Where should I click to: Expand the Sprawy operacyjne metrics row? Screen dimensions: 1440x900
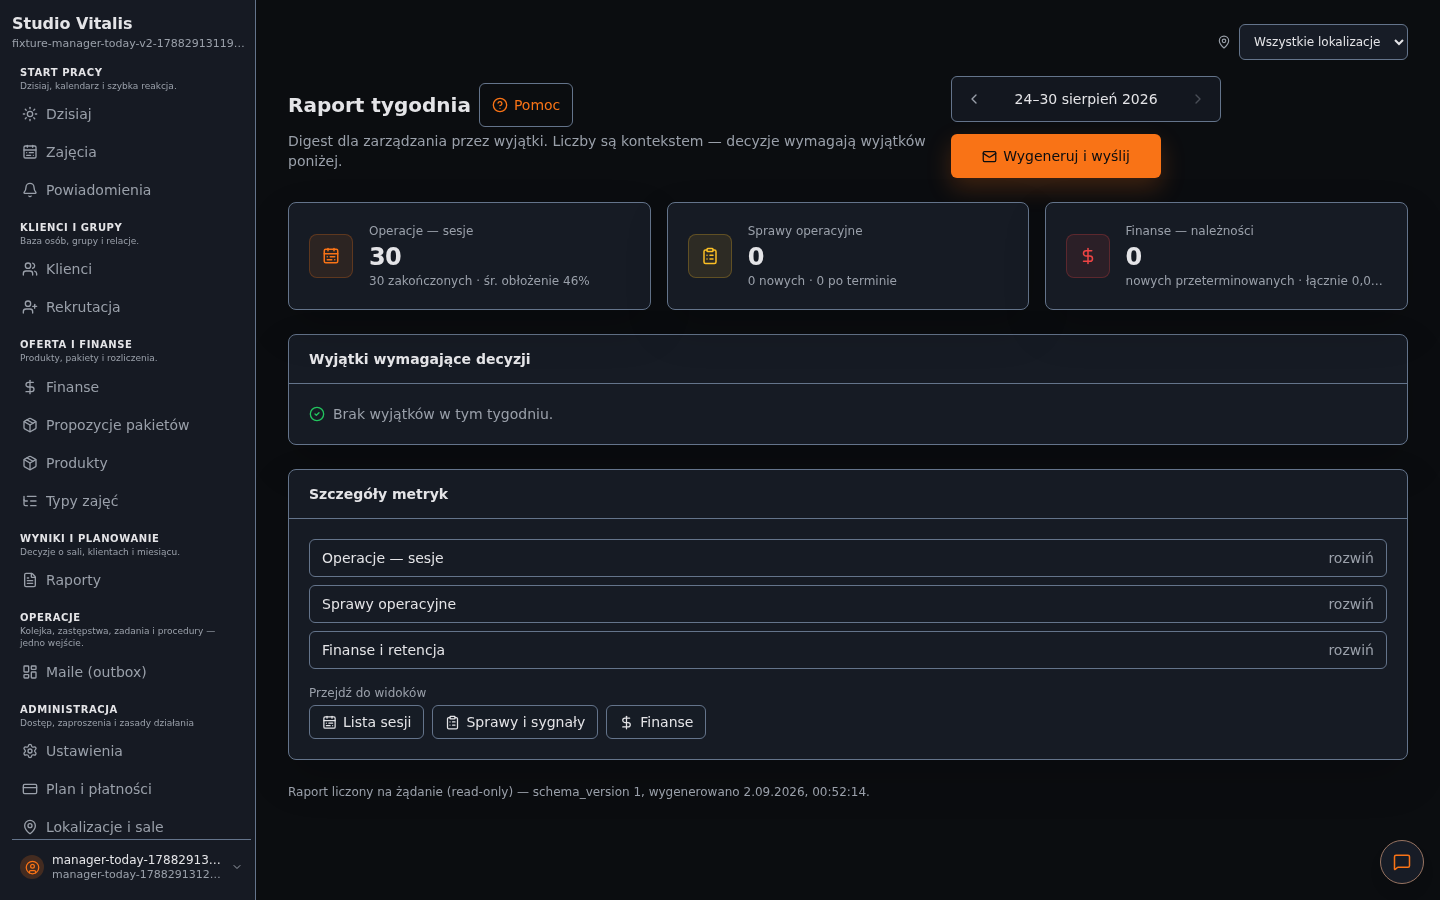click(848, 604)
